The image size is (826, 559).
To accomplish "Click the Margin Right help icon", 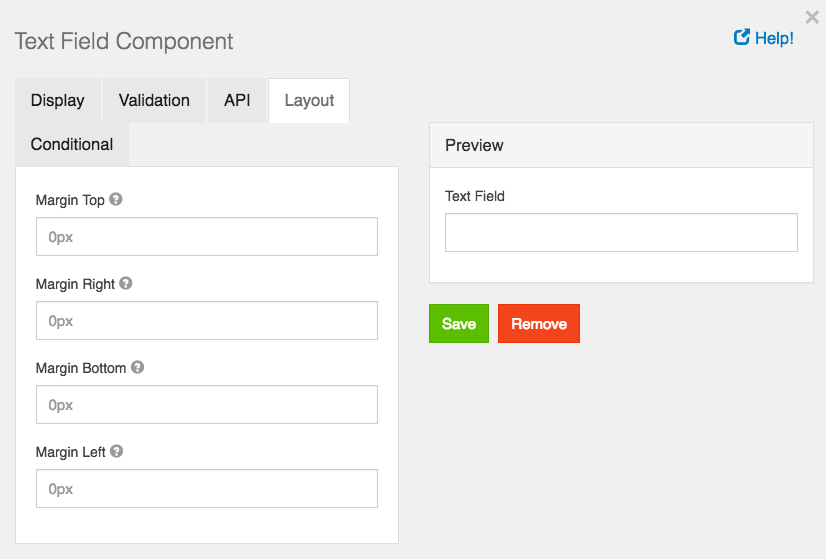I will click(126, 283).
